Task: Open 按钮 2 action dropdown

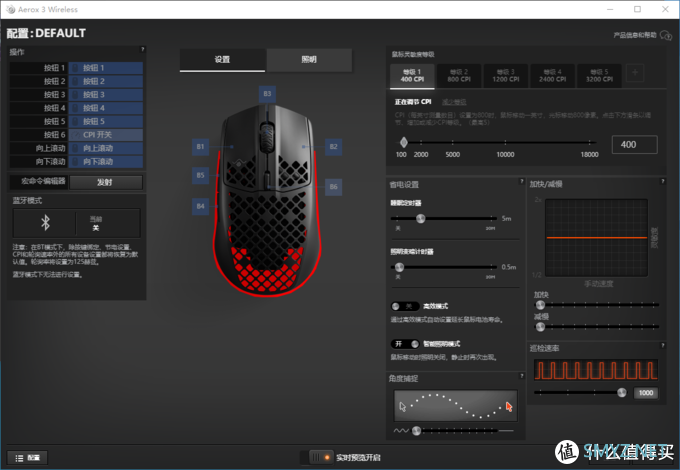Action: 106,82
